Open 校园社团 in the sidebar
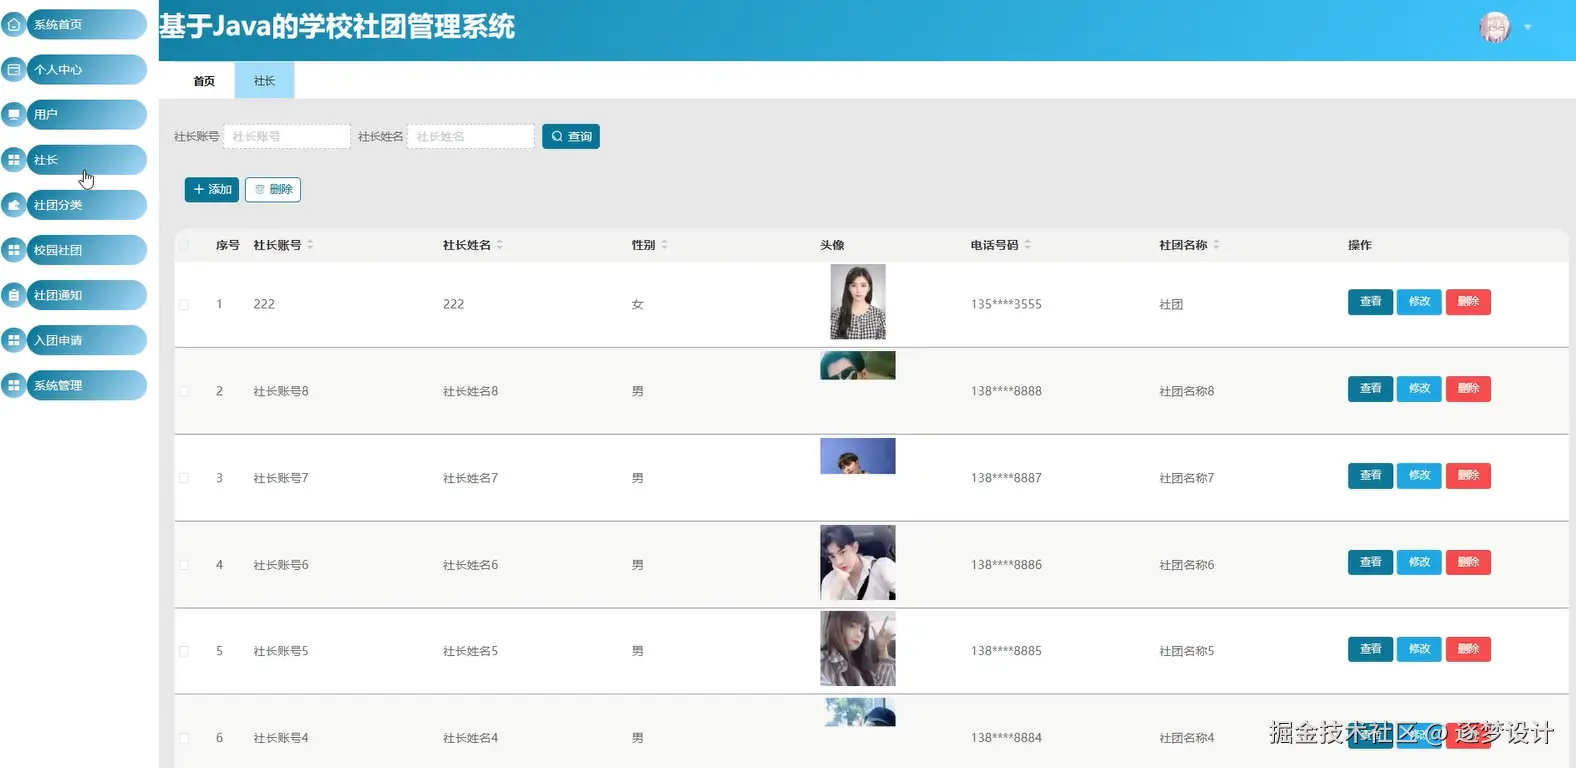 coord(86,250)
